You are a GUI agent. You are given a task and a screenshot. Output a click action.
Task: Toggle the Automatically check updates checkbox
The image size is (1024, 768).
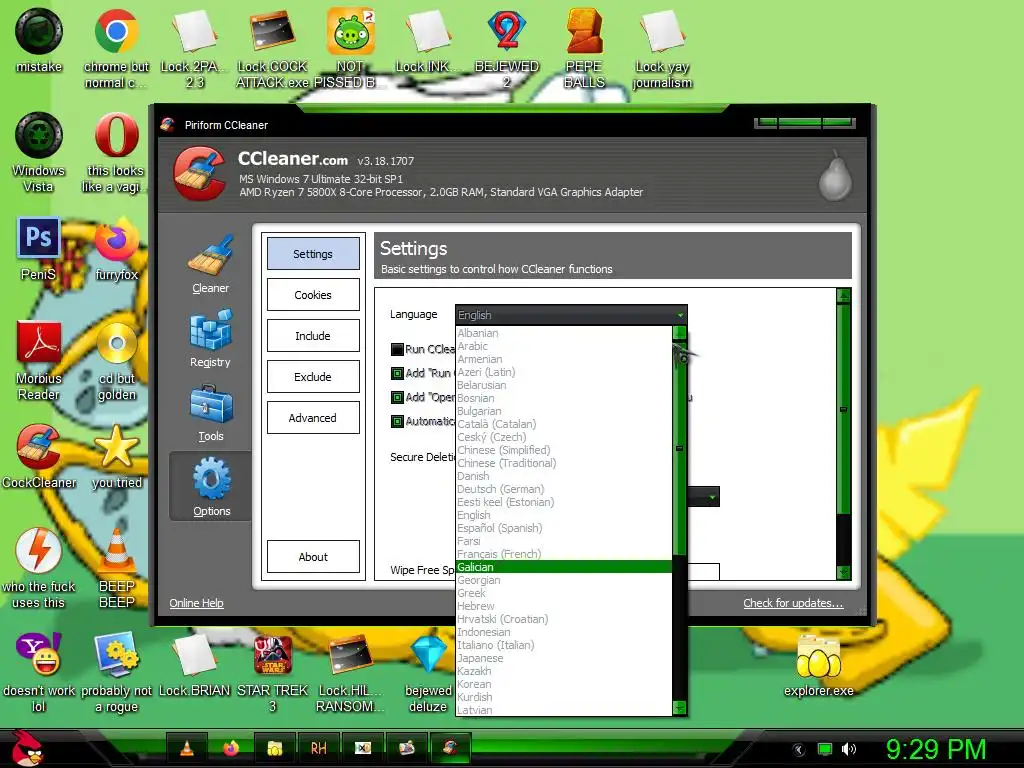397,421
